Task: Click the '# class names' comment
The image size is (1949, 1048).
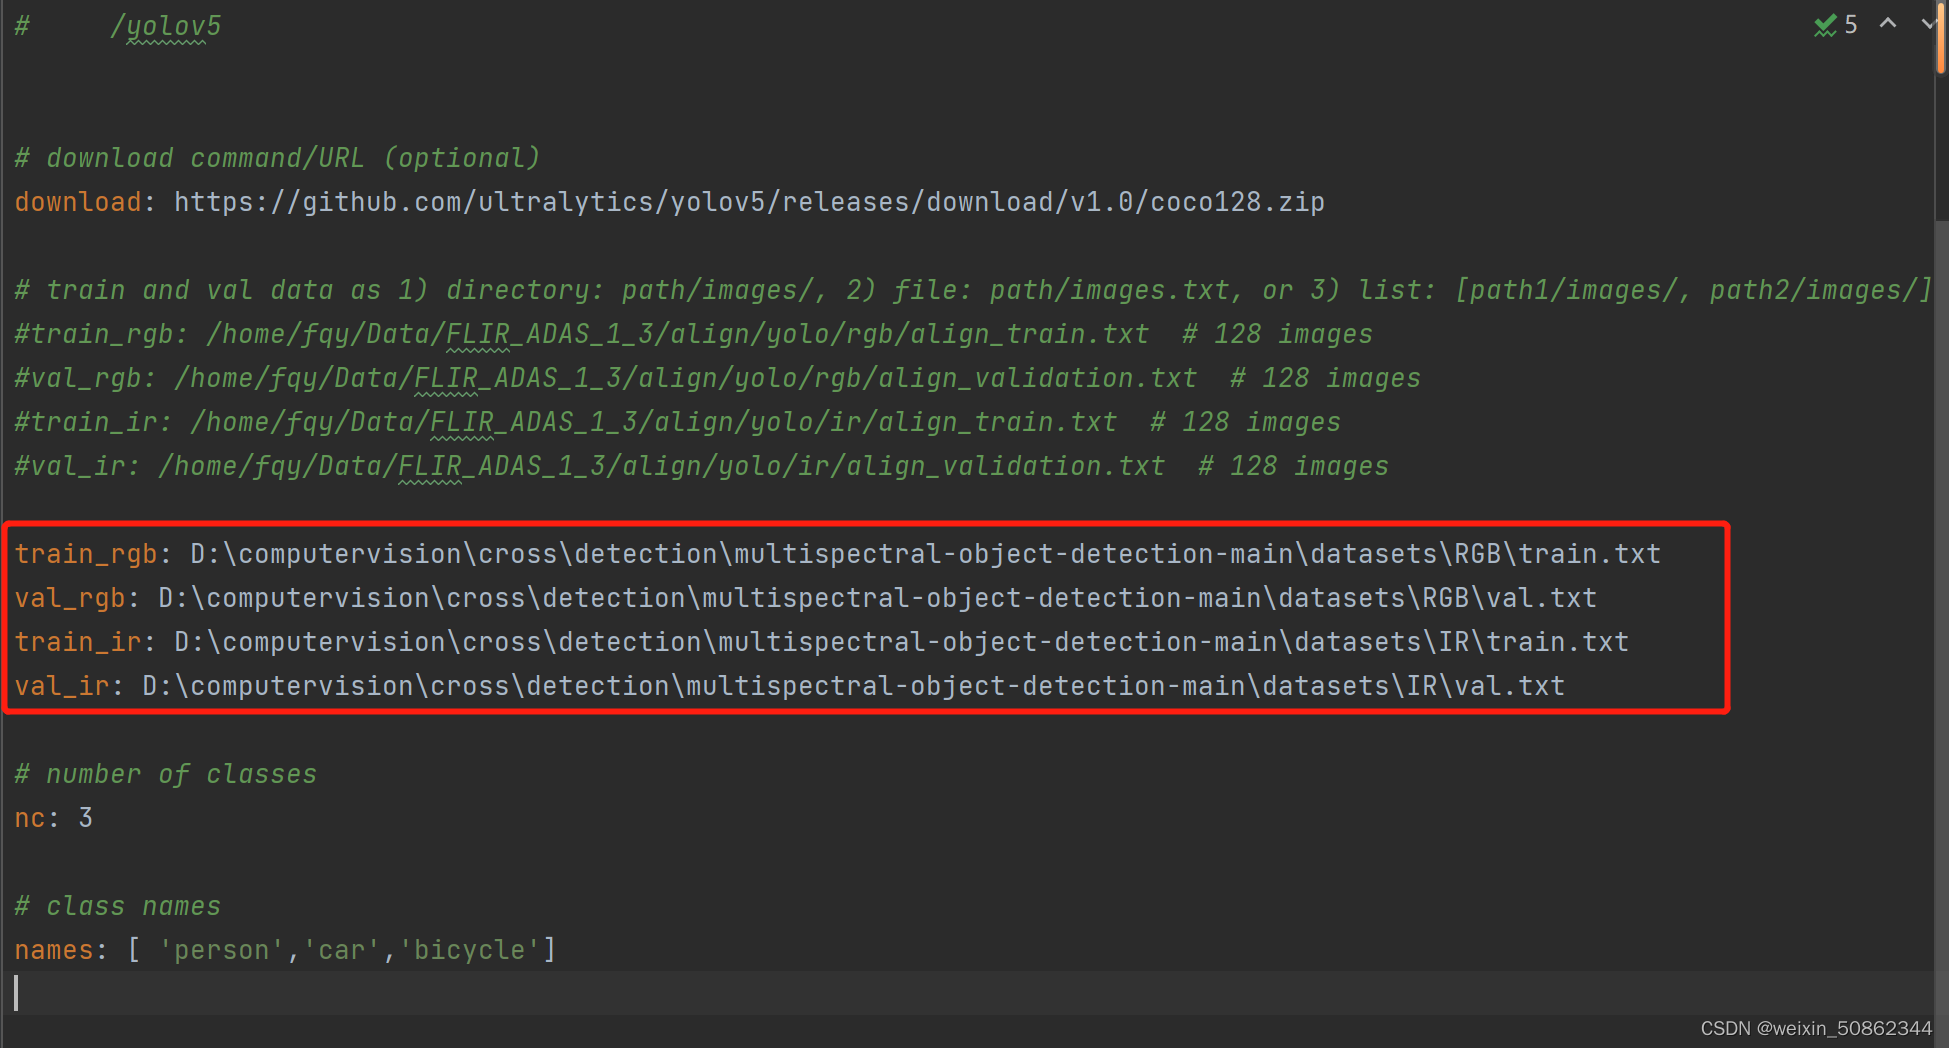Action: (117, 906)
